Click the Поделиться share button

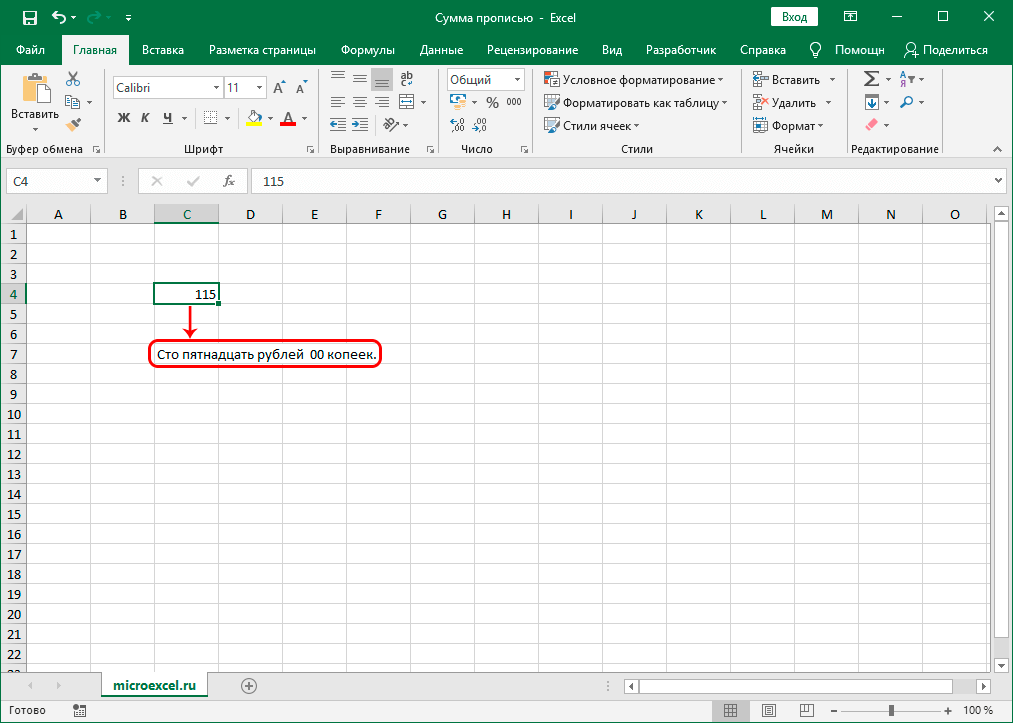[x=946, y=50]
